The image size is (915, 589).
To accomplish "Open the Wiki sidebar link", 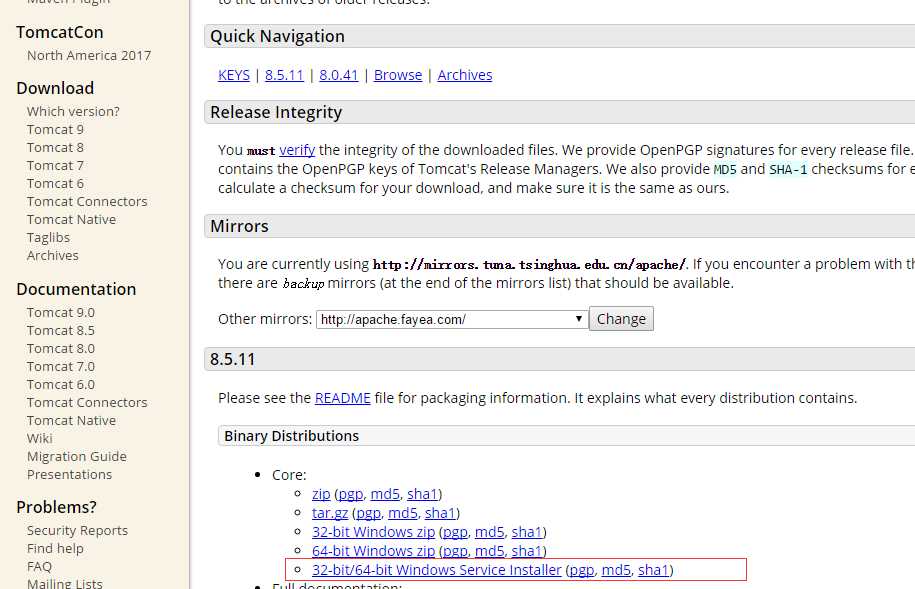I will coord(40,438).
